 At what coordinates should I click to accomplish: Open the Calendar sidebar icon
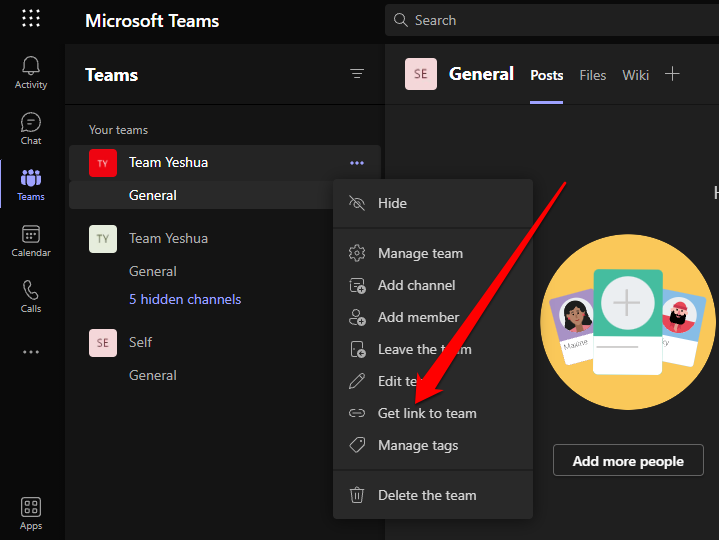click(x=31, y=240)
